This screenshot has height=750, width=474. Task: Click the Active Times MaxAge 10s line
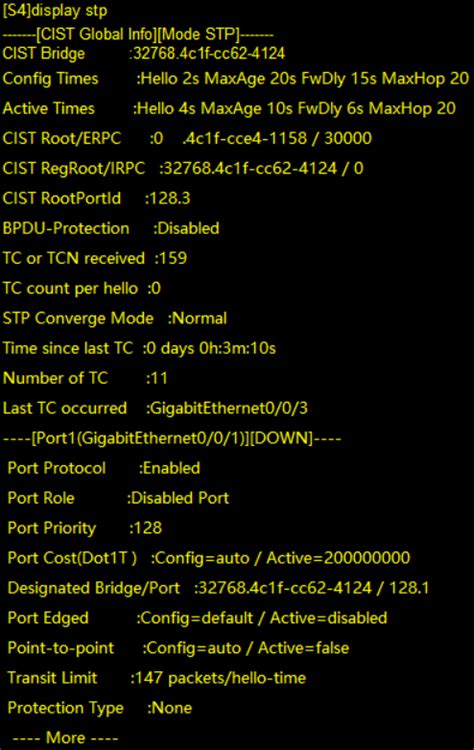(229, 109)
